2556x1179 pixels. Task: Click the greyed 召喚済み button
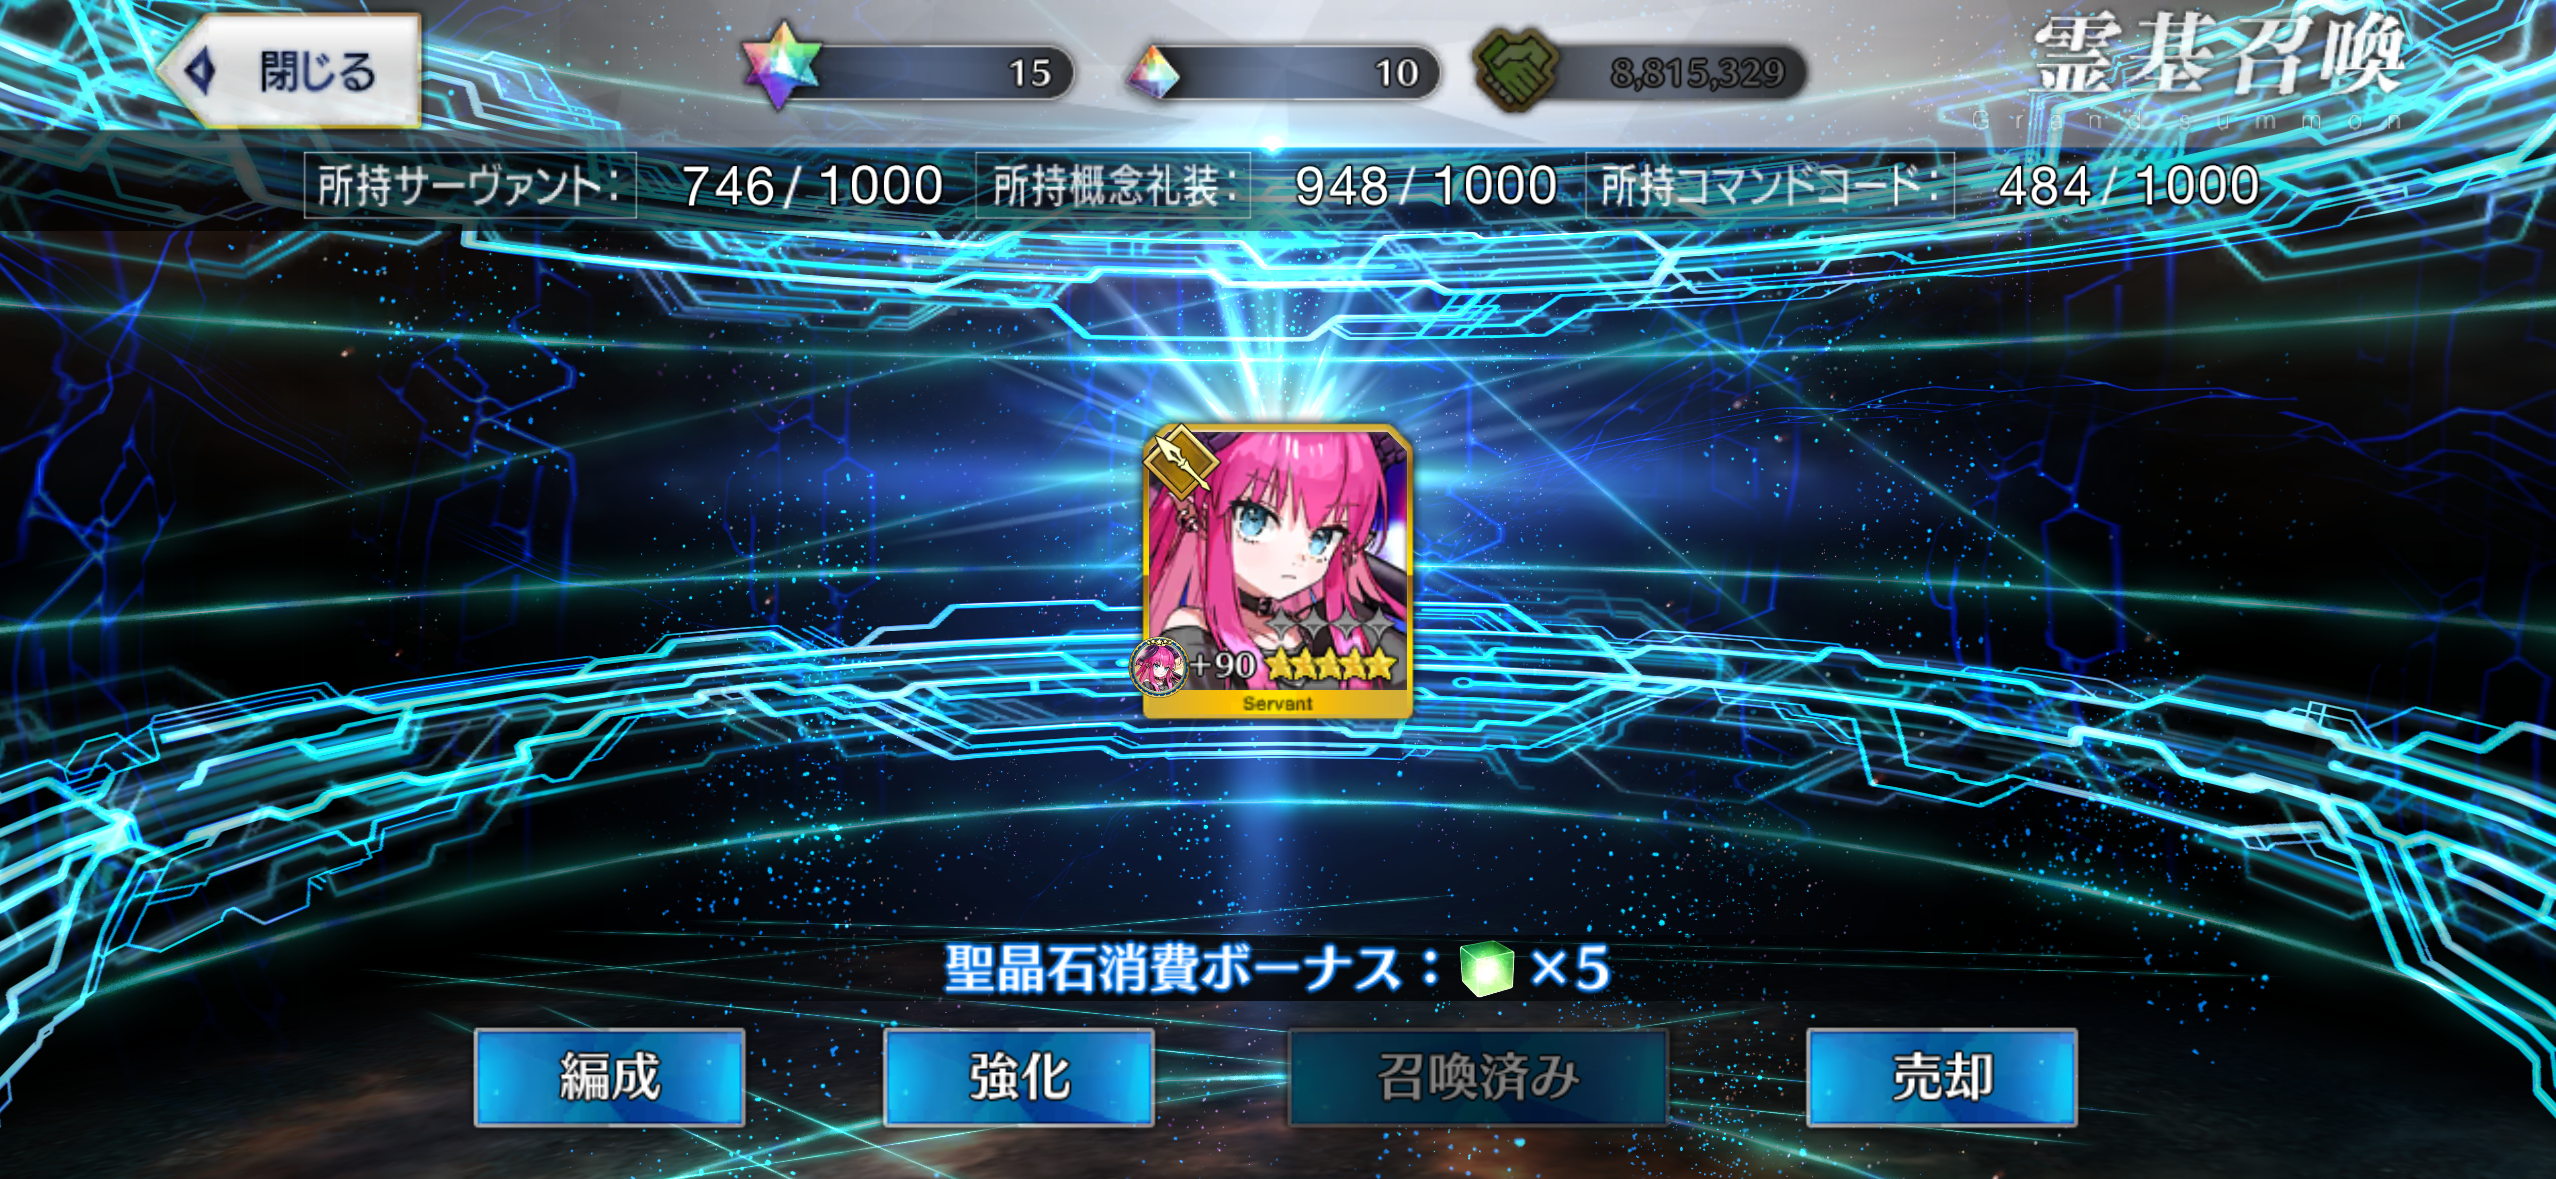tap(1478, 1077)
